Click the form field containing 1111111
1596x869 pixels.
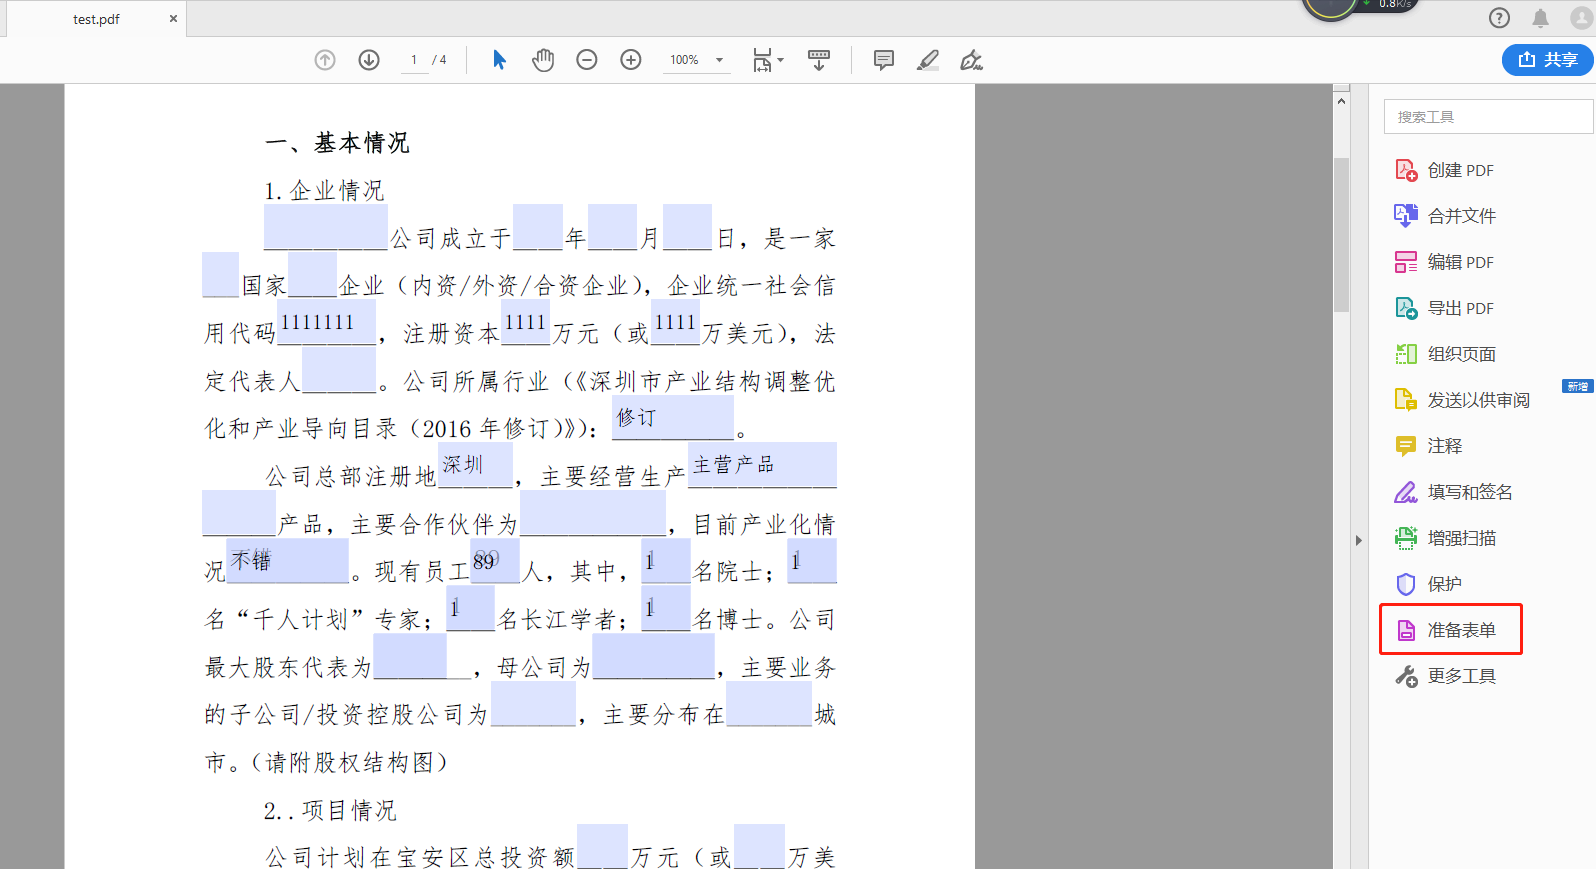pyautogui.click(x=326, y=323)
